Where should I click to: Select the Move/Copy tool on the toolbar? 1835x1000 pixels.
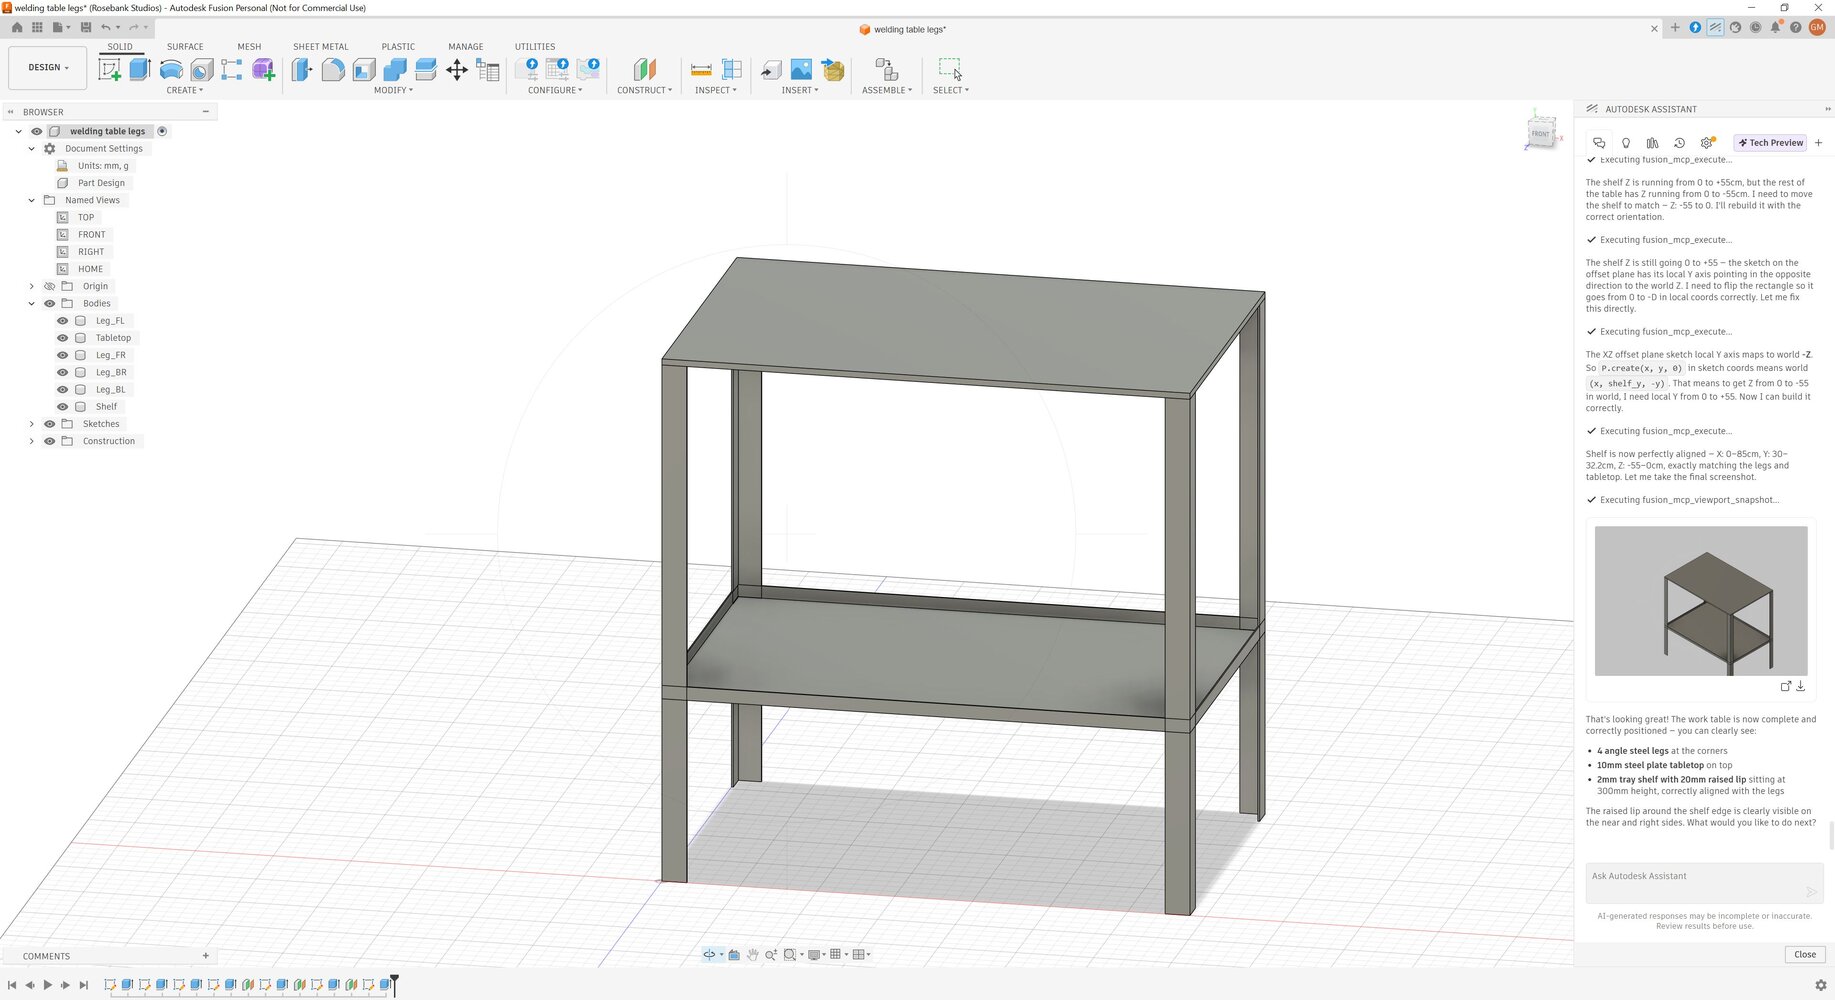tap(456, 69)
